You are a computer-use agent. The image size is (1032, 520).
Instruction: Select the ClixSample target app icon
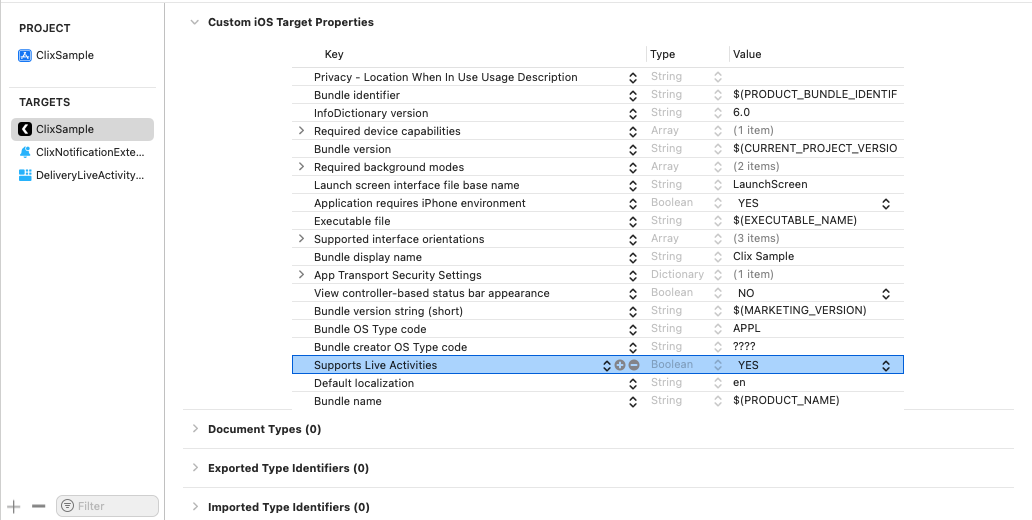(x=25, y=129)
